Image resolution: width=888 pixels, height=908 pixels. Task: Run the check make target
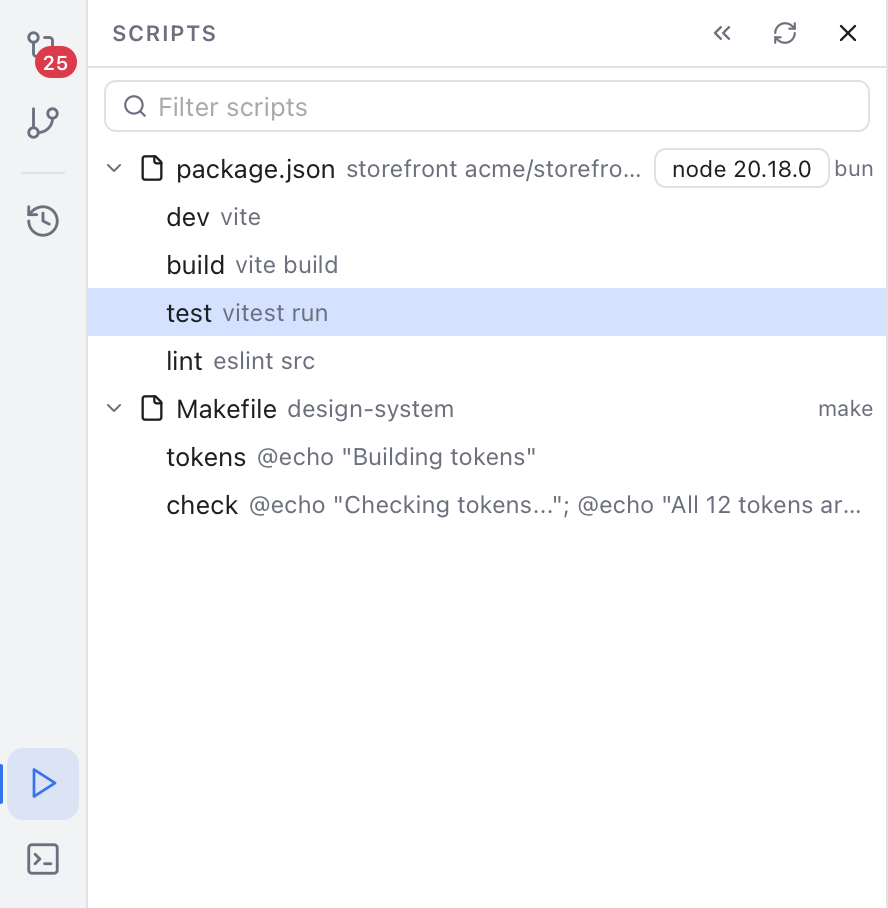pos(487,505)
